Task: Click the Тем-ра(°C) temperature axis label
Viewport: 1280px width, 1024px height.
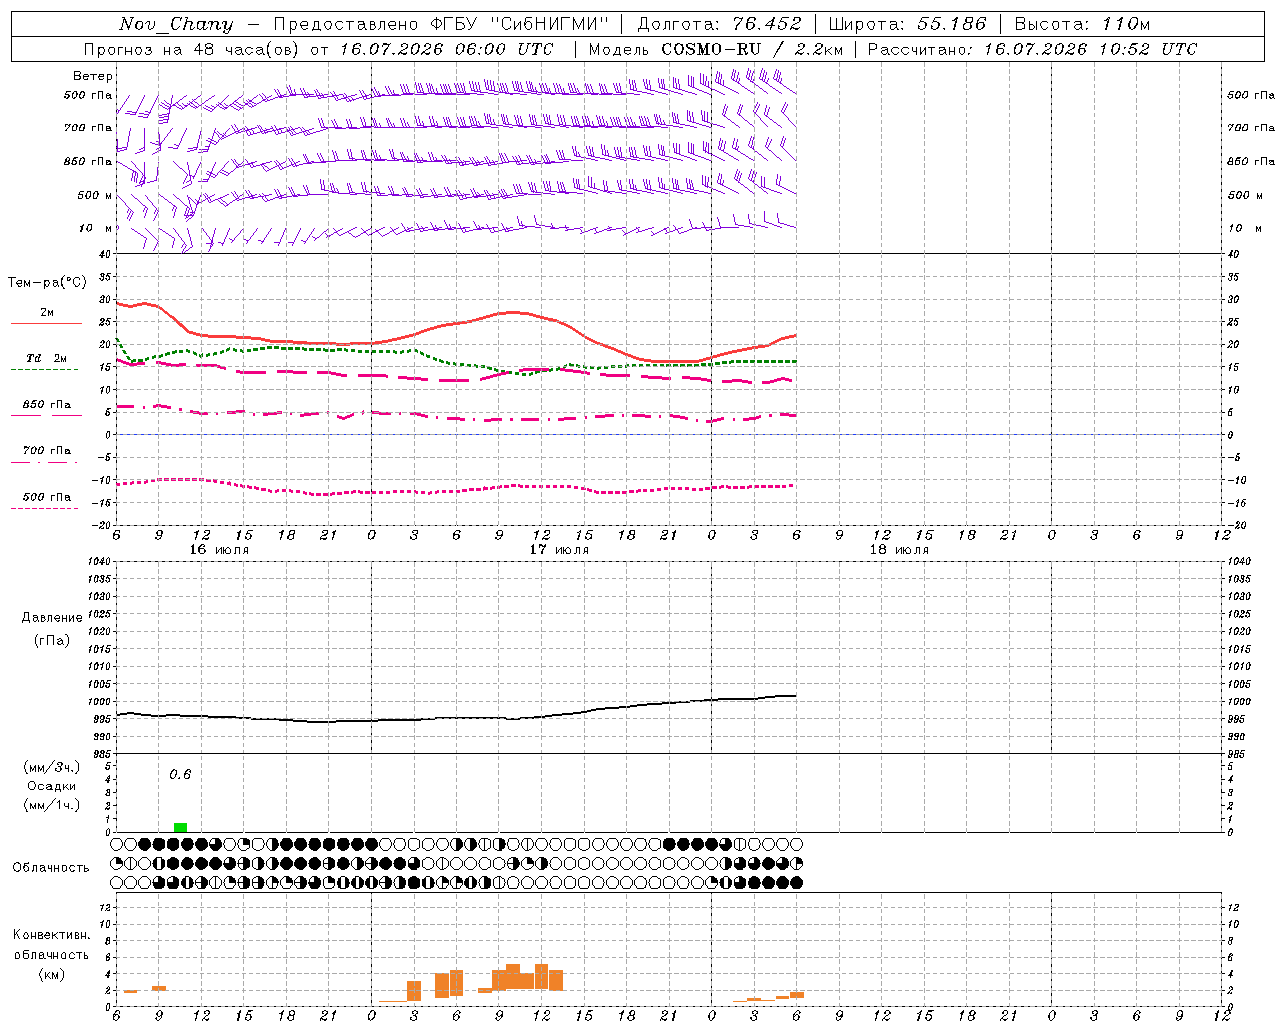Action: point(47,282)
